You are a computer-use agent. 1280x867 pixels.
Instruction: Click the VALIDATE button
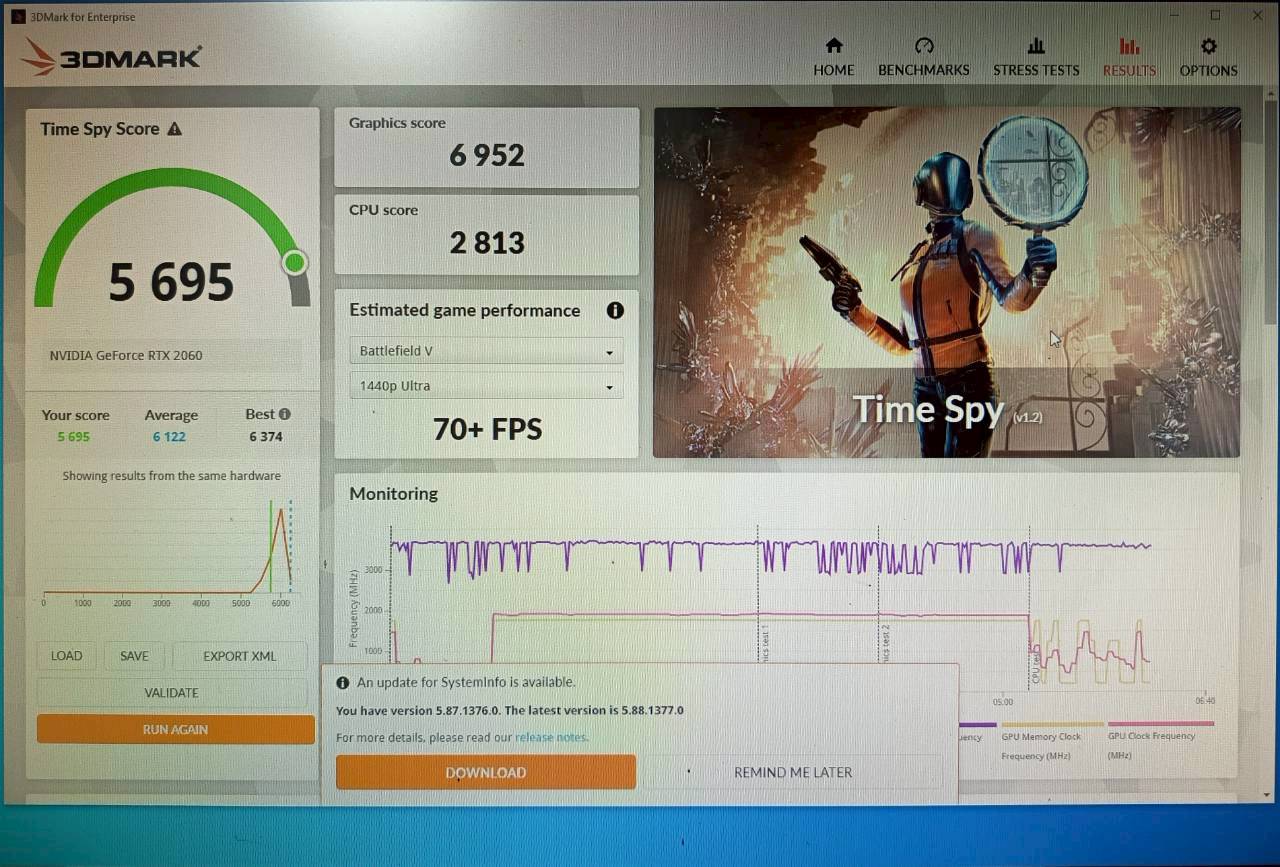[171, 692]
